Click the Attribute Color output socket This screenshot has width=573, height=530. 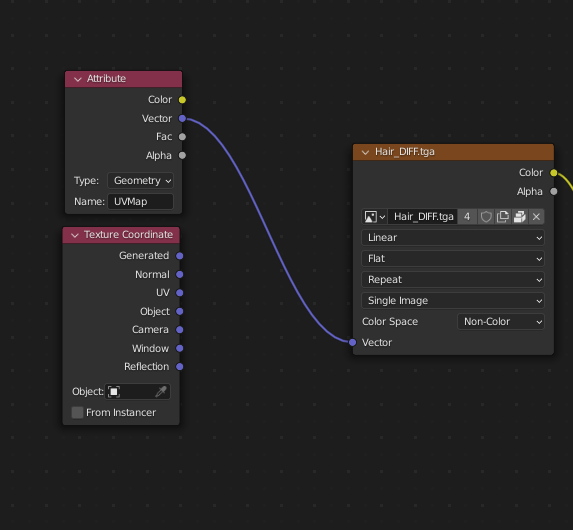pos(182,99)
